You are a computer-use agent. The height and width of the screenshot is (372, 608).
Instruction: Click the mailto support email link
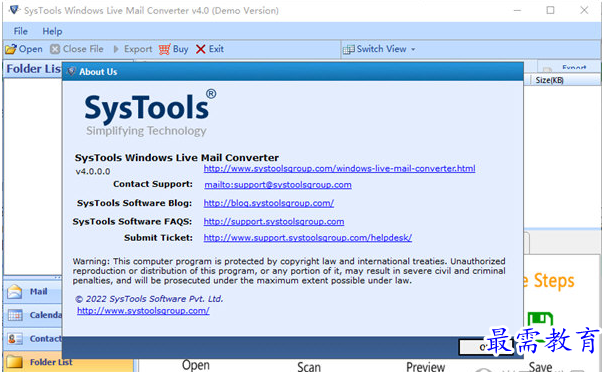click(278, 185)
